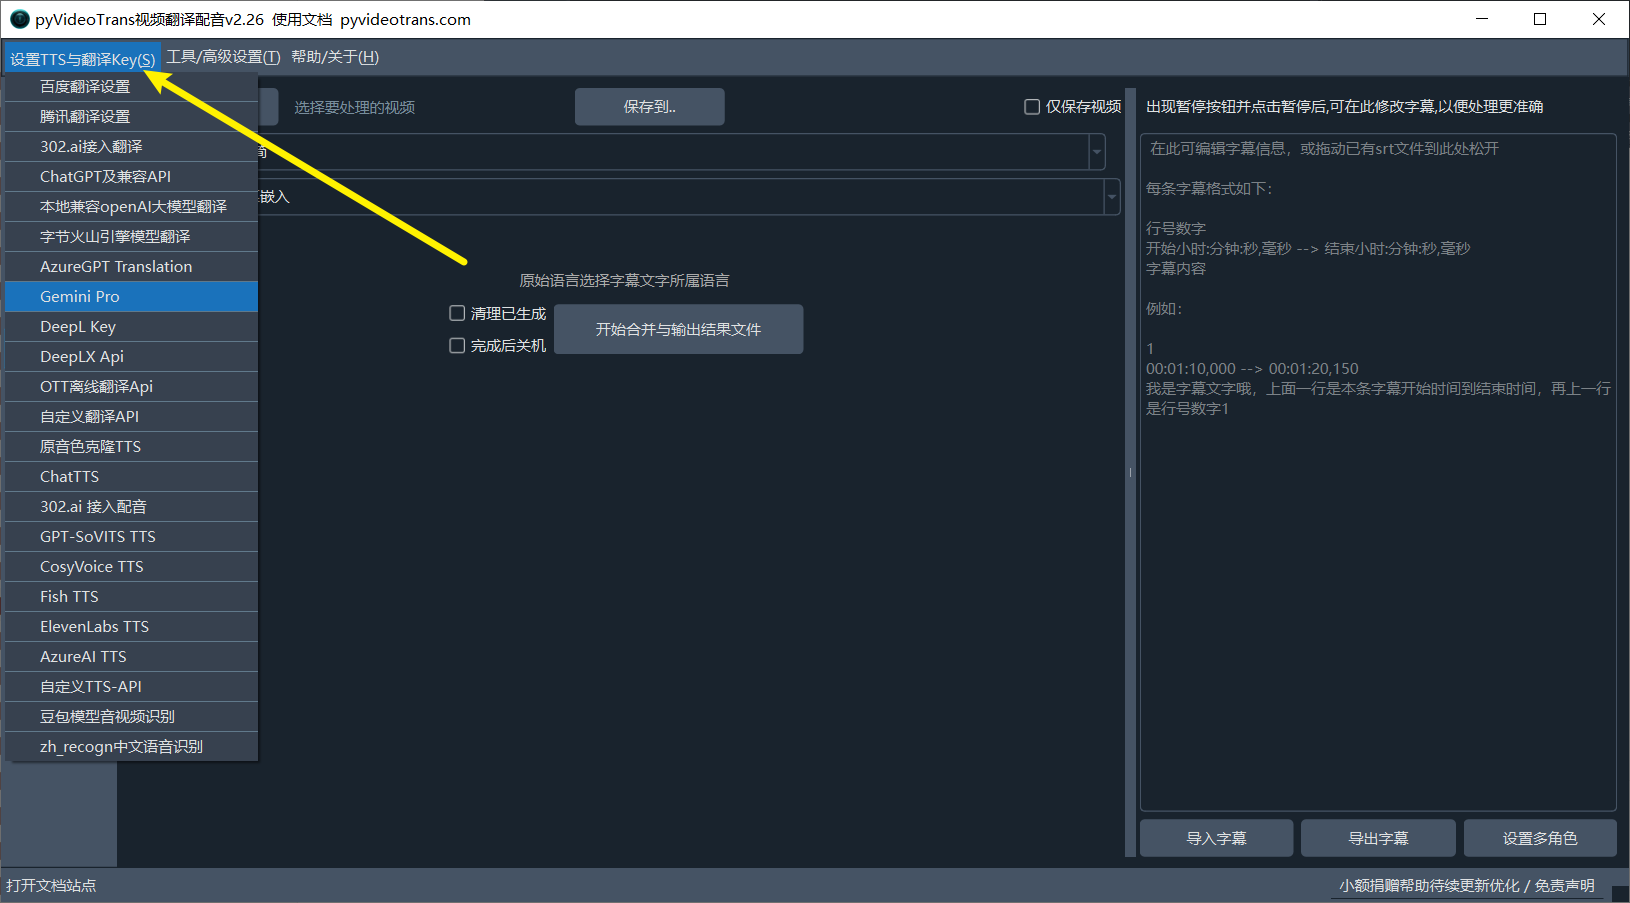Choose 302.ai接入翻译 from the menu
Screen dimensions: 1630x903
click(131, 147)
